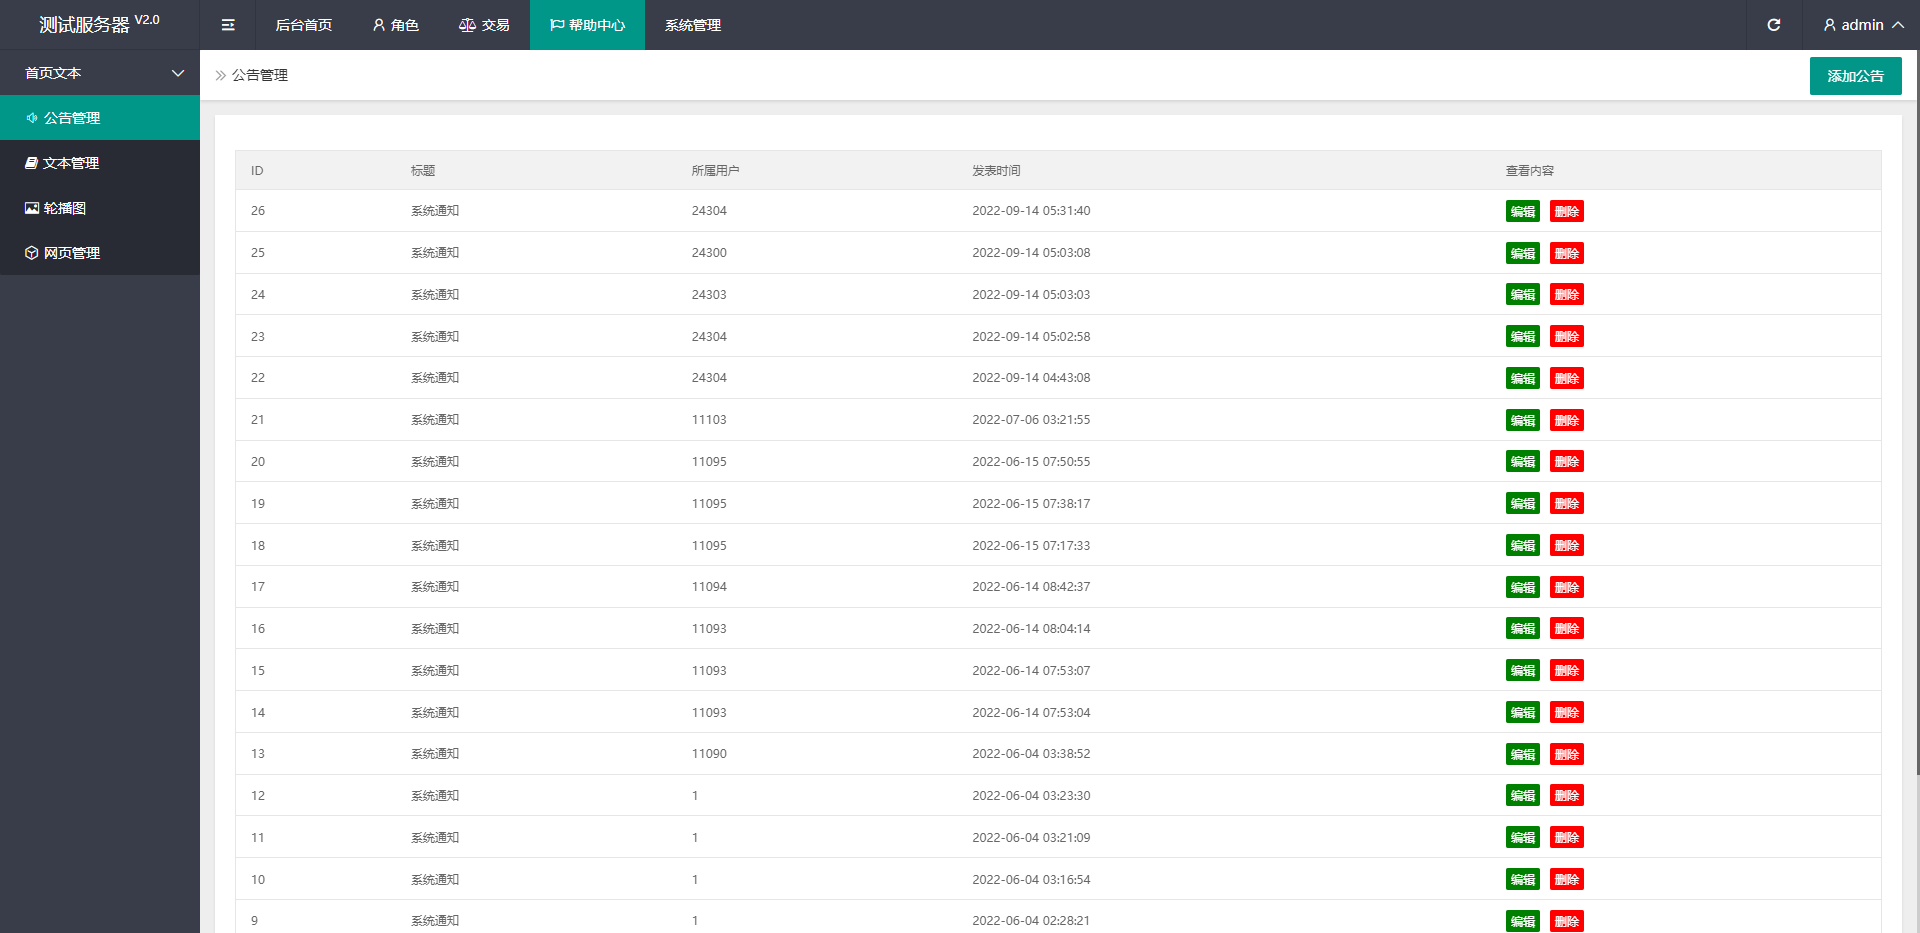Click the 角色 user icon in navbar
Image resolution: width=1920 pixels, height=933 pixels.
tap(379, 25)
